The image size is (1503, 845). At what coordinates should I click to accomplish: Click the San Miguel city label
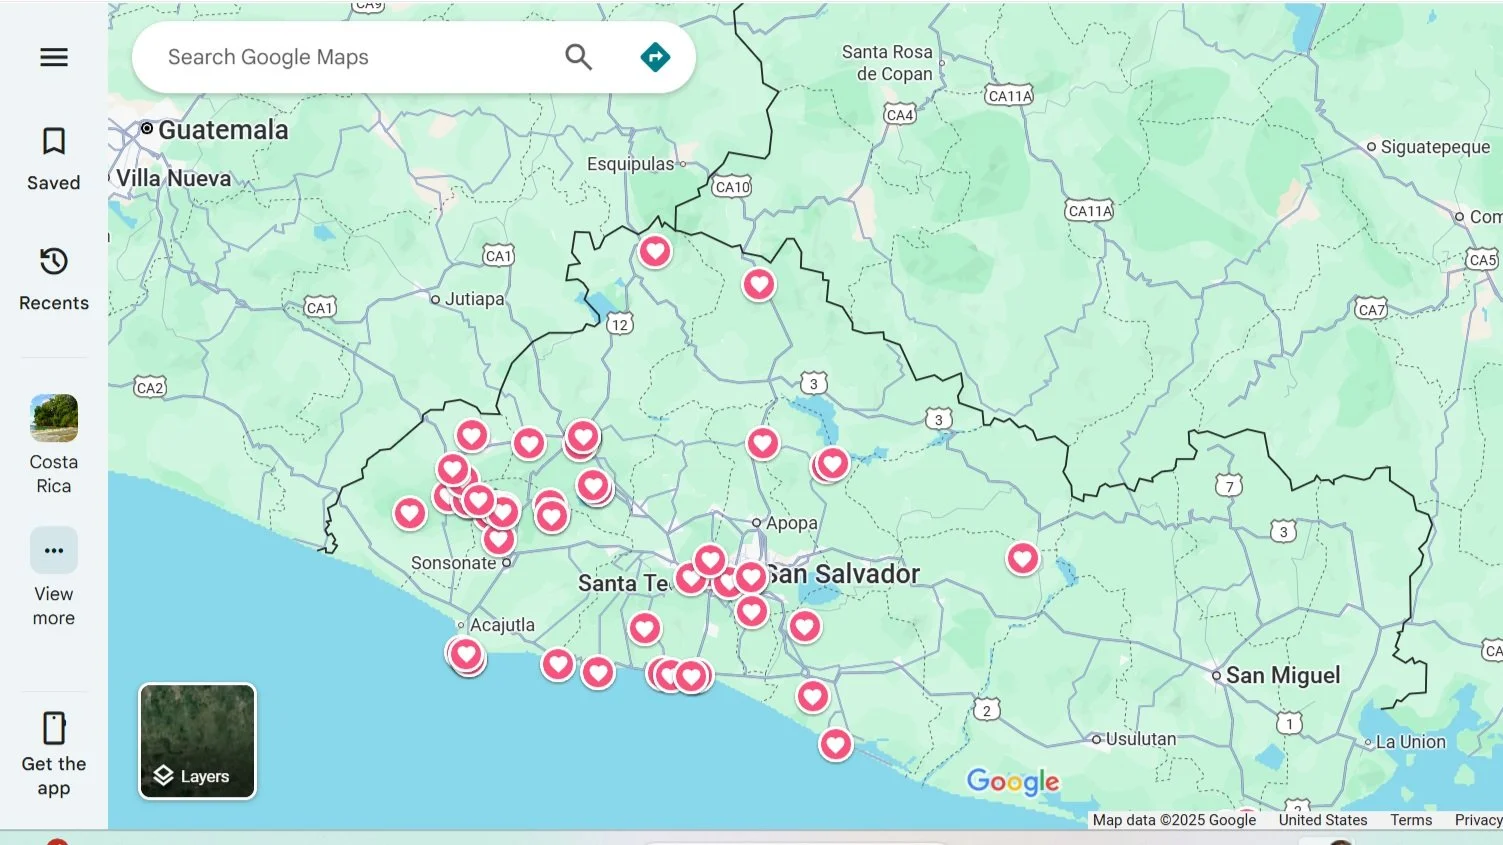point(1283,676)
